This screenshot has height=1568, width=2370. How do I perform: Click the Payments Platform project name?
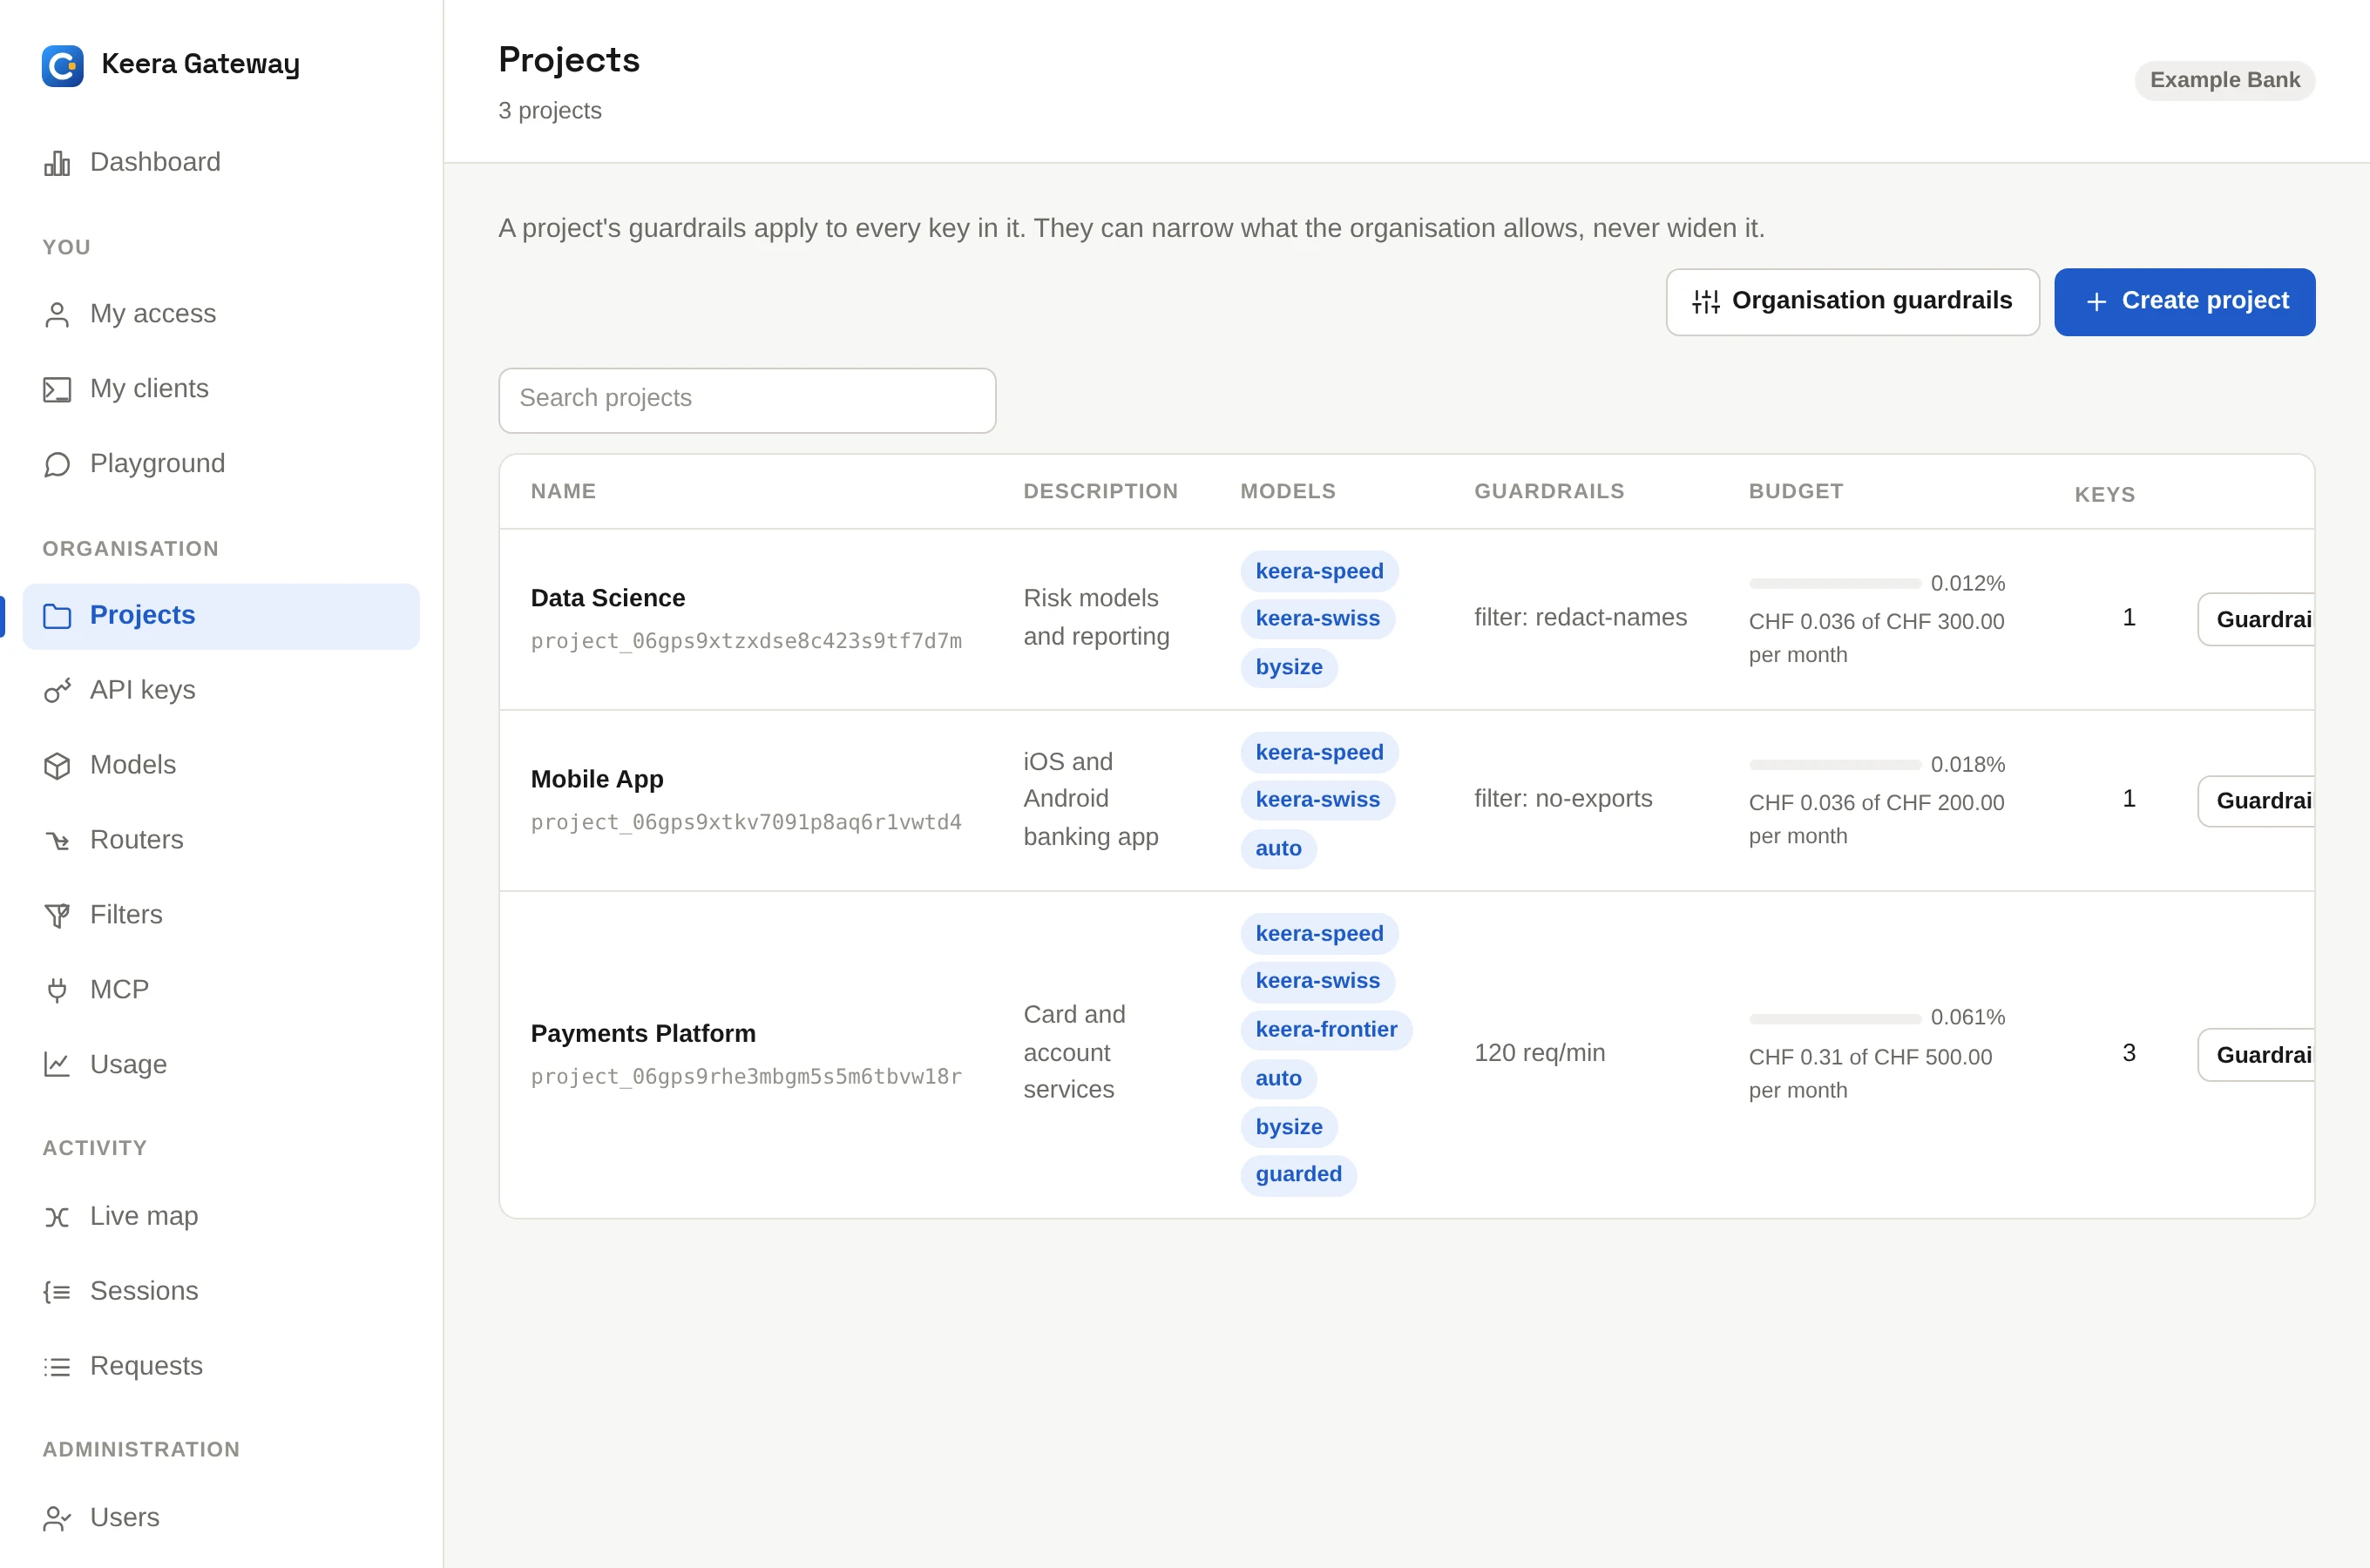[x=643, y=1033]
